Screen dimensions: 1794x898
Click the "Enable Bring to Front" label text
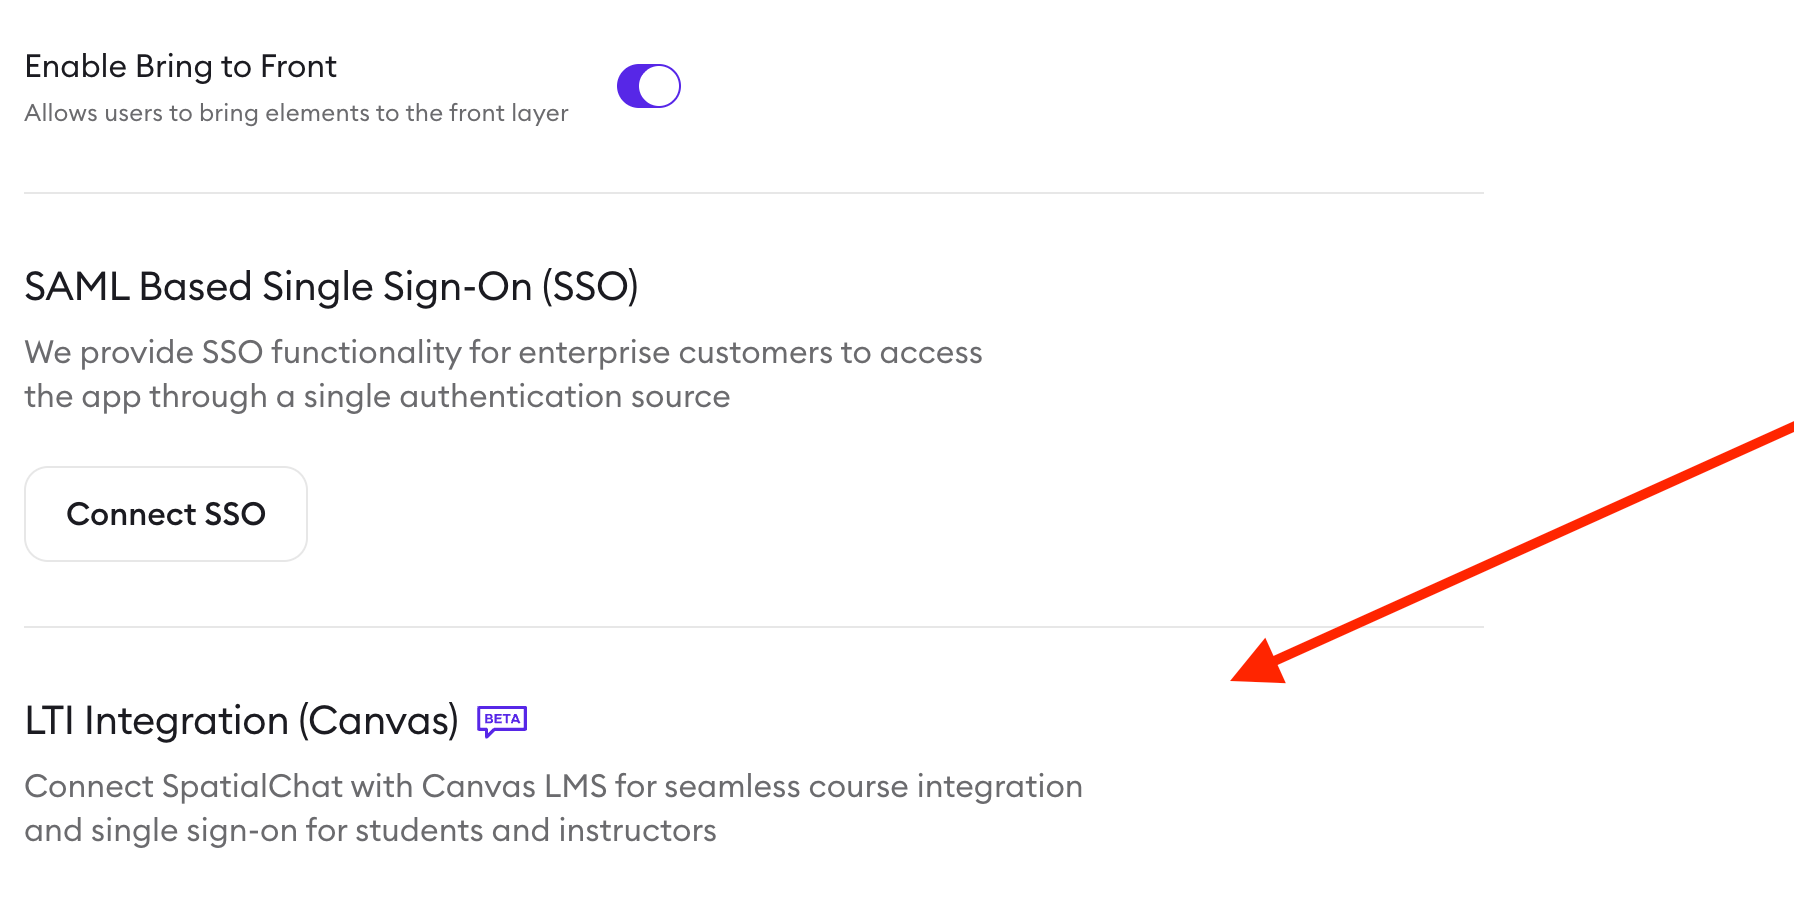tap(181, 67)
